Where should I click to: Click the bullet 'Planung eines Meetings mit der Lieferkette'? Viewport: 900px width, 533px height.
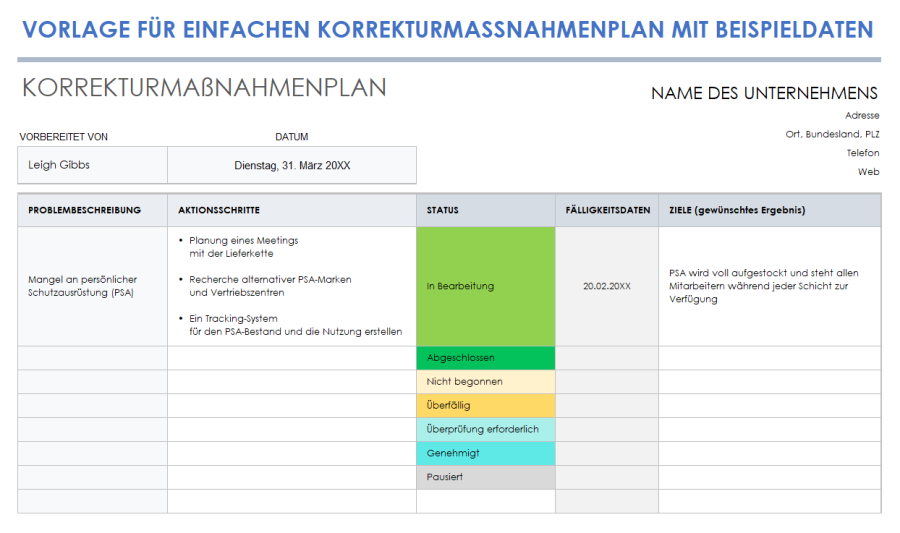[x=243, y=247]
